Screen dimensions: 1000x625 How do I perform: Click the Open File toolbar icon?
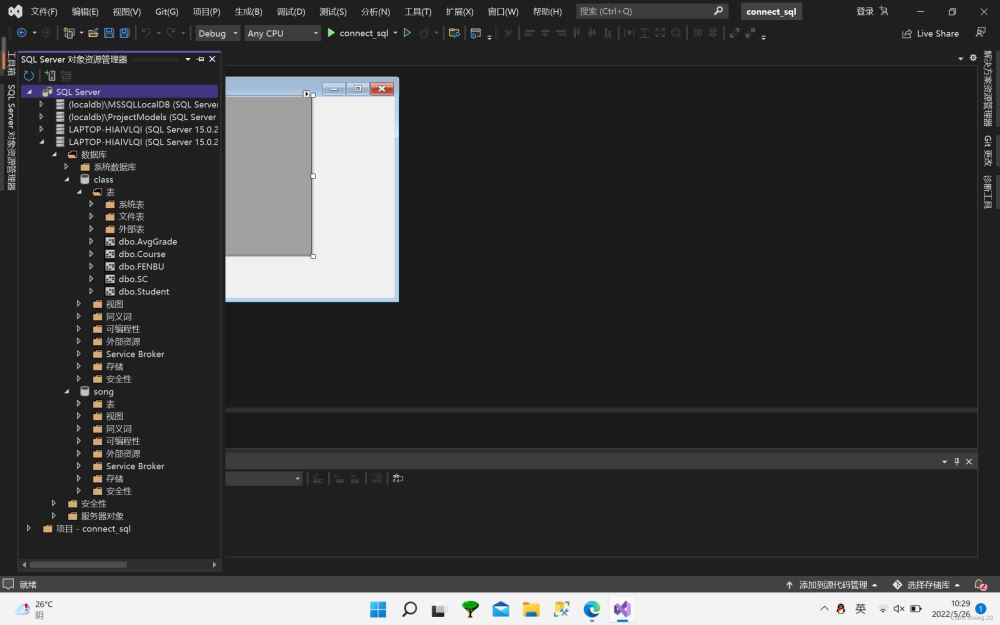93,33
